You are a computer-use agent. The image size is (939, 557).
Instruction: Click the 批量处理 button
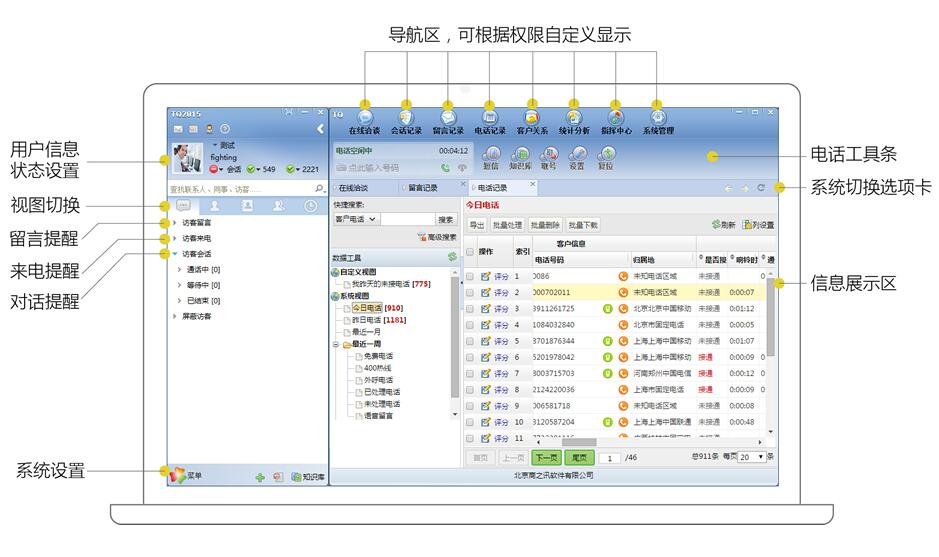508,225
